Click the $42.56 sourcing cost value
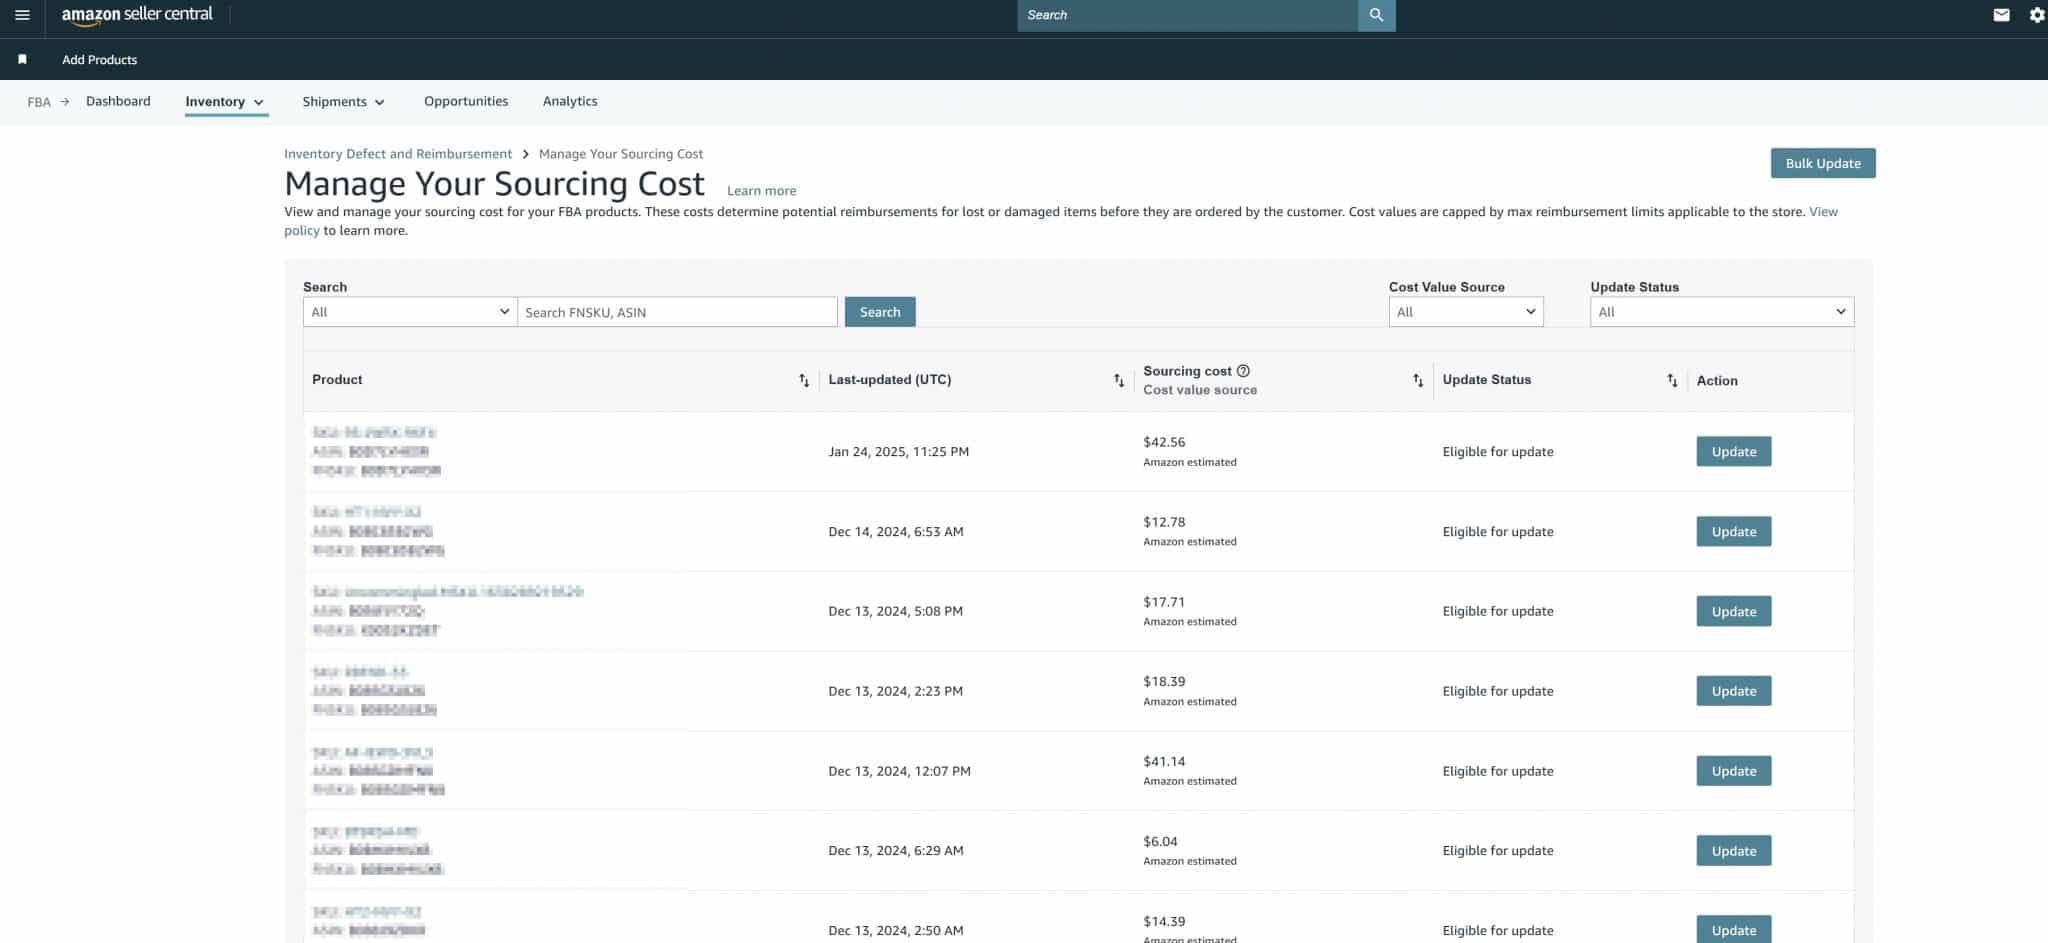 pos(1164,442)
